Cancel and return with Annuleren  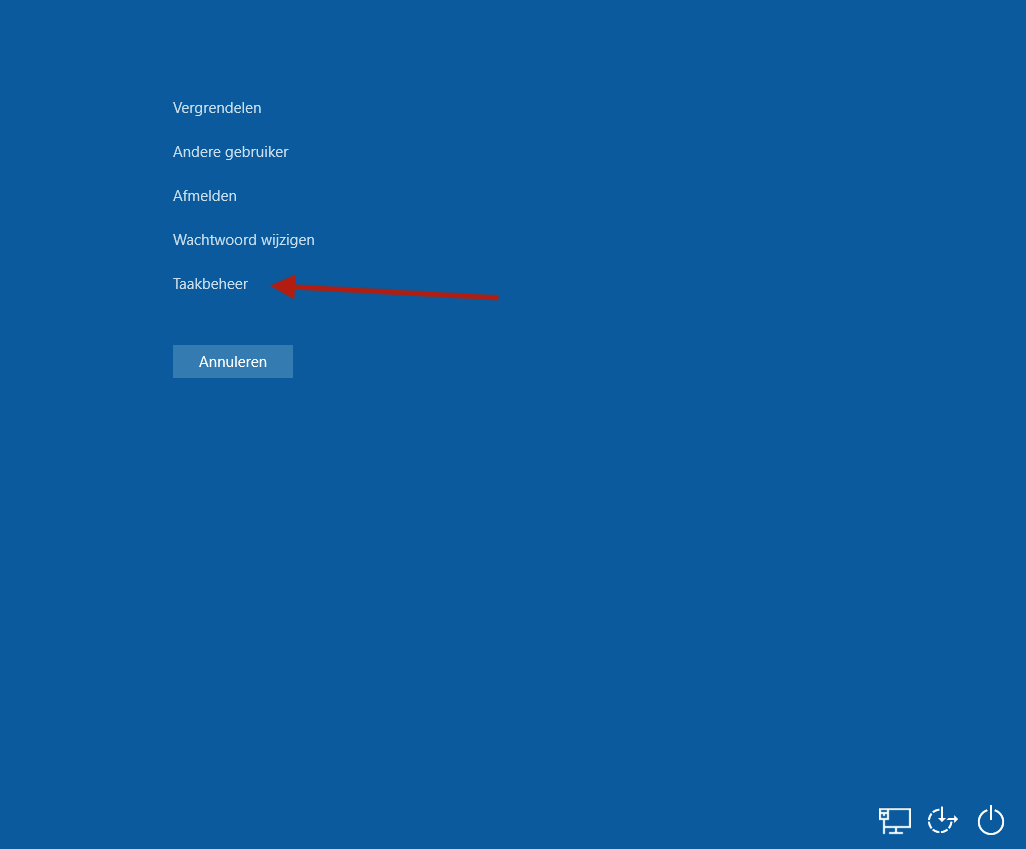[232, 362]
